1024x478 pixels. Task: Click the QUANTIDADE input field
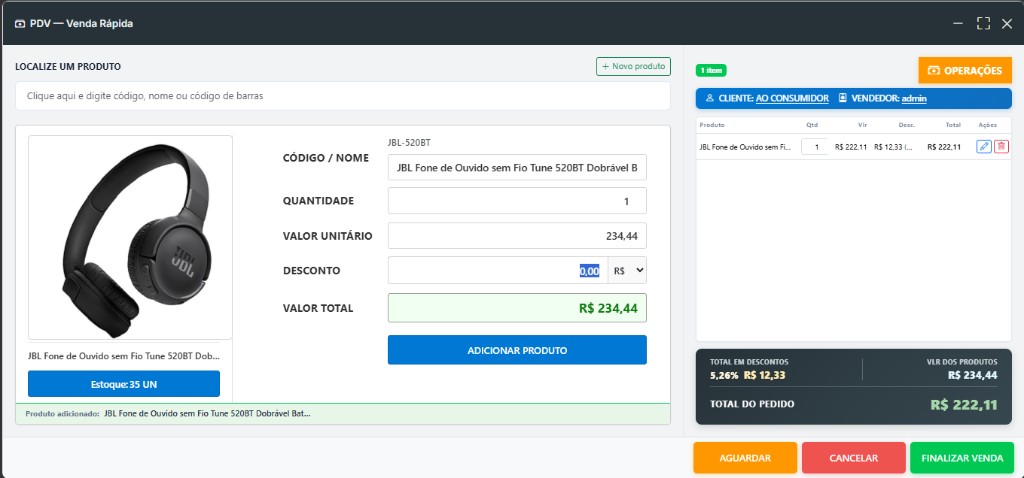pos(517,200)
